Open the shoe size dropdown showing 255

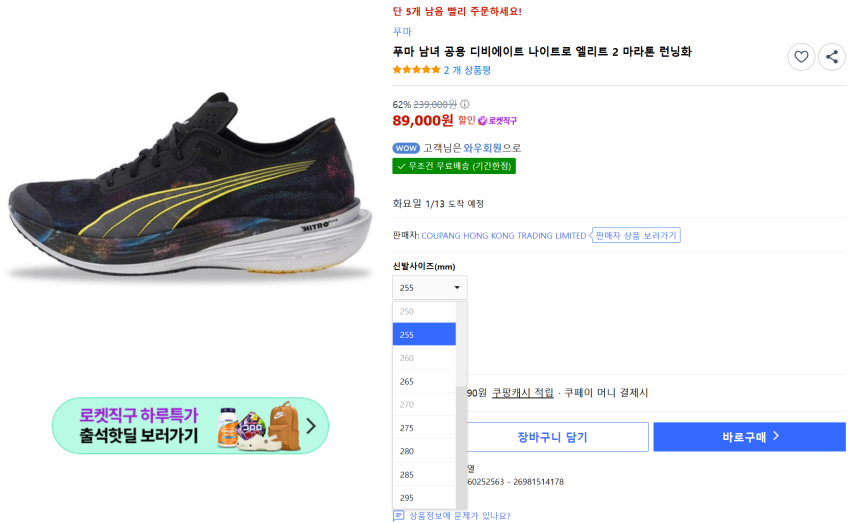429,288
